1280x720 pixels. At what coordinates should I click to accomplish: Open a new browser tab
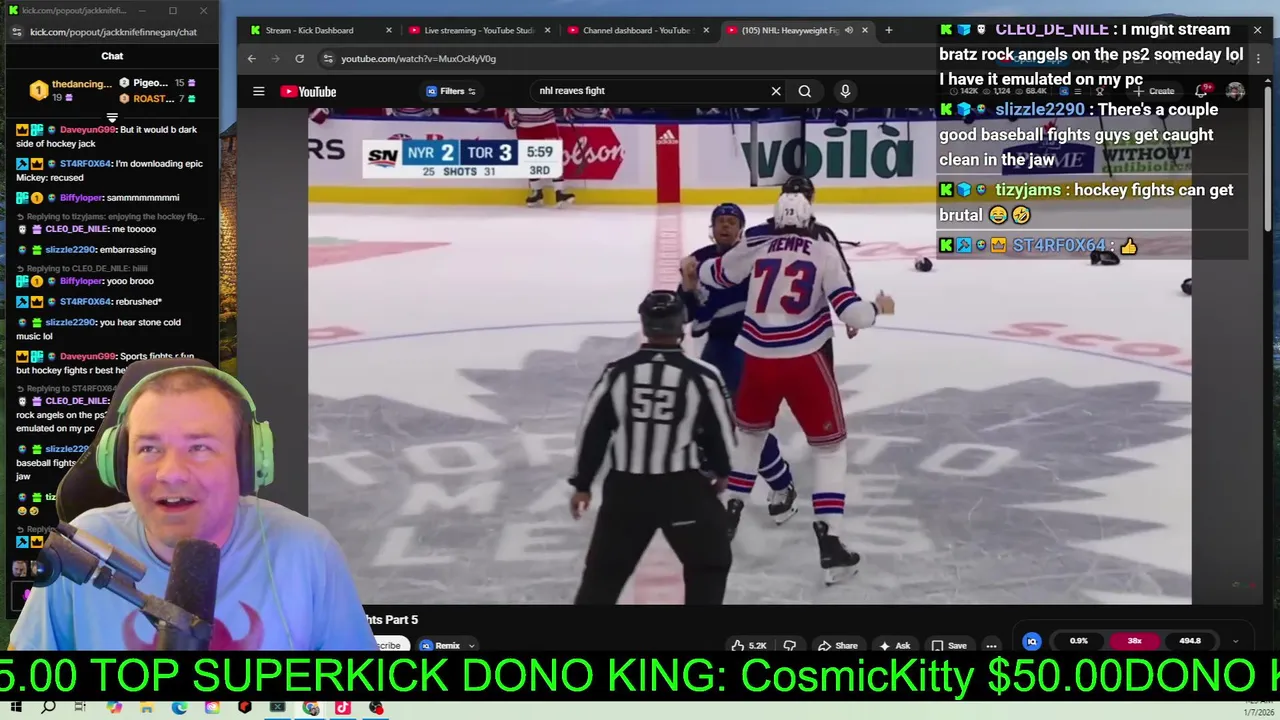coord(888,30)
